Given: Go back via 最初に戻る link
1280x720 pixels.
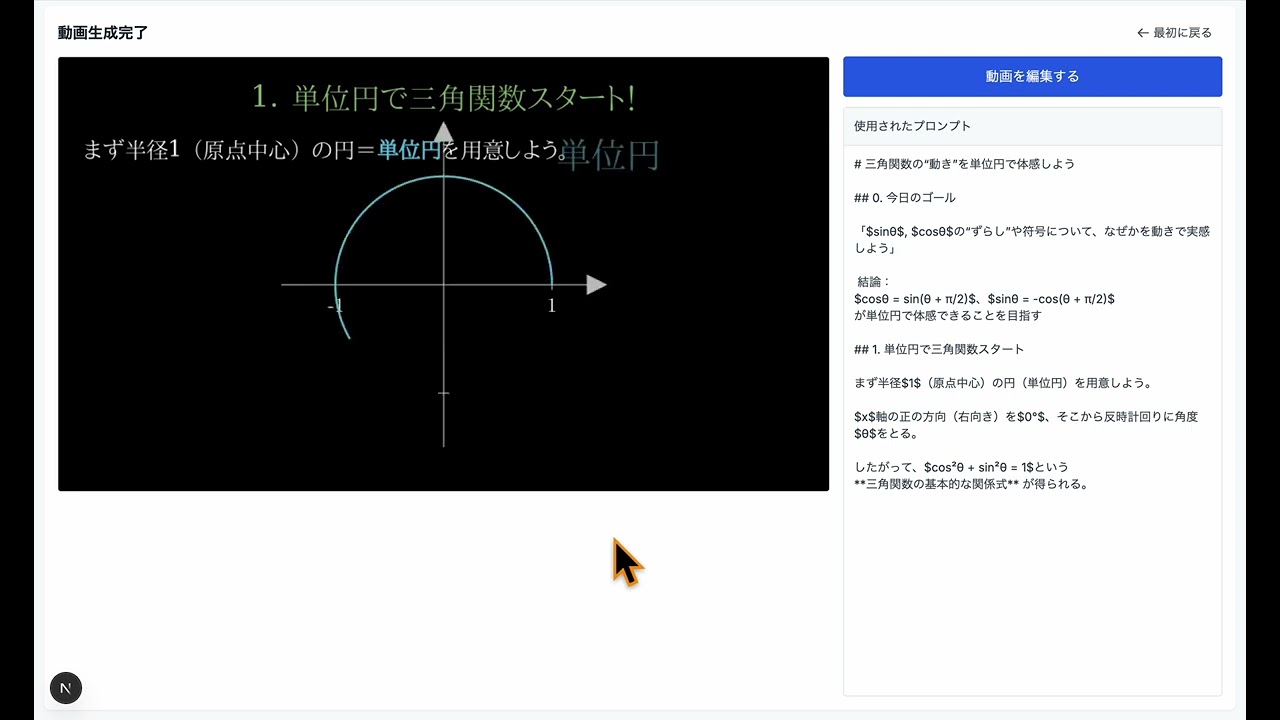Looking at the screenshot, I should click(x=1175, y=33).
